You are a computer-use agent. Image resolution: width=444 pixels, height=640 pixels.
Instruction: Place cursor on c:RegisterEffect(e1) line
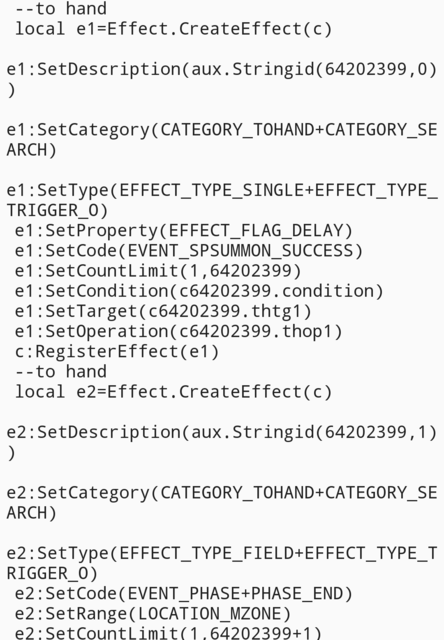coord(117,351)
